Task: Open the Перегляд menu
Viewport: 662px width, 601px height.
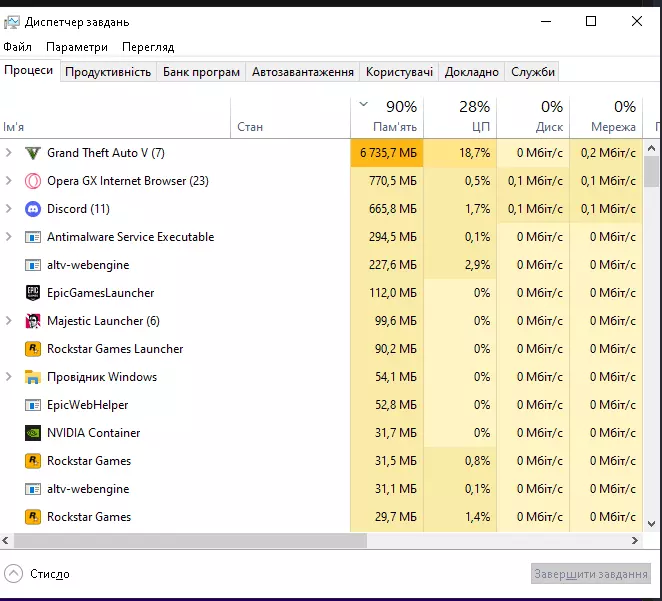Action: (148, 47)
